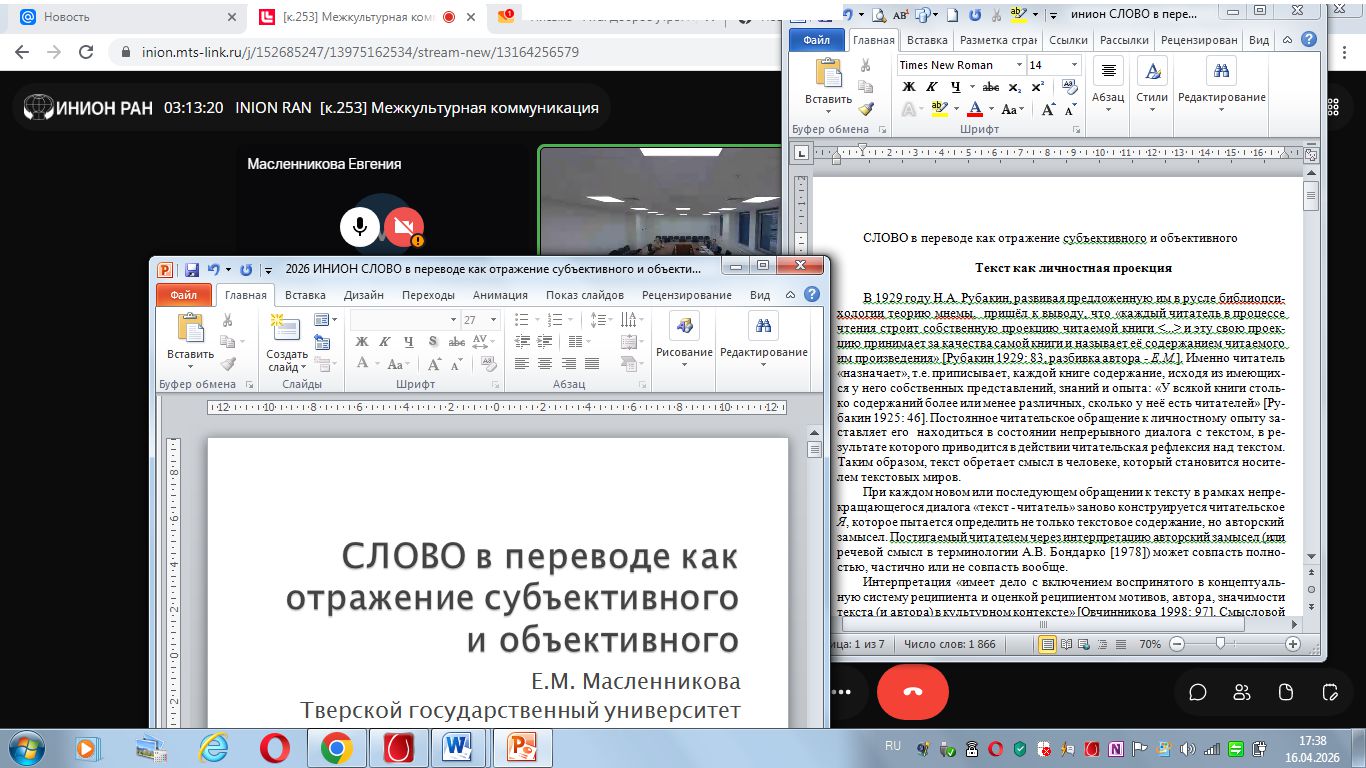Toggle the camera in the webinar
Screen dimensions: 1366x768
coord(403,227)
